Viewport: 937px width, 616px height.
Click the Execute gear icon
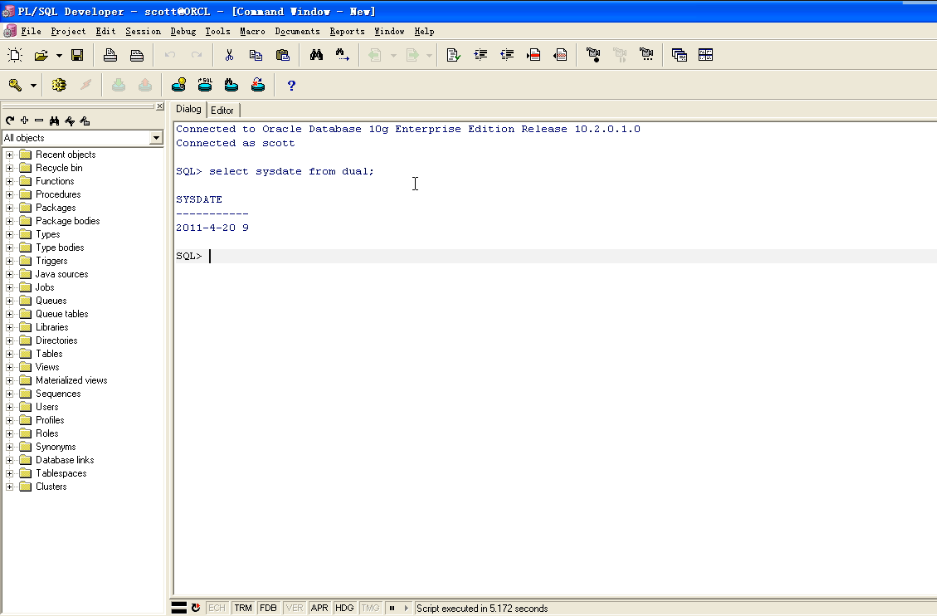[59, 85]
